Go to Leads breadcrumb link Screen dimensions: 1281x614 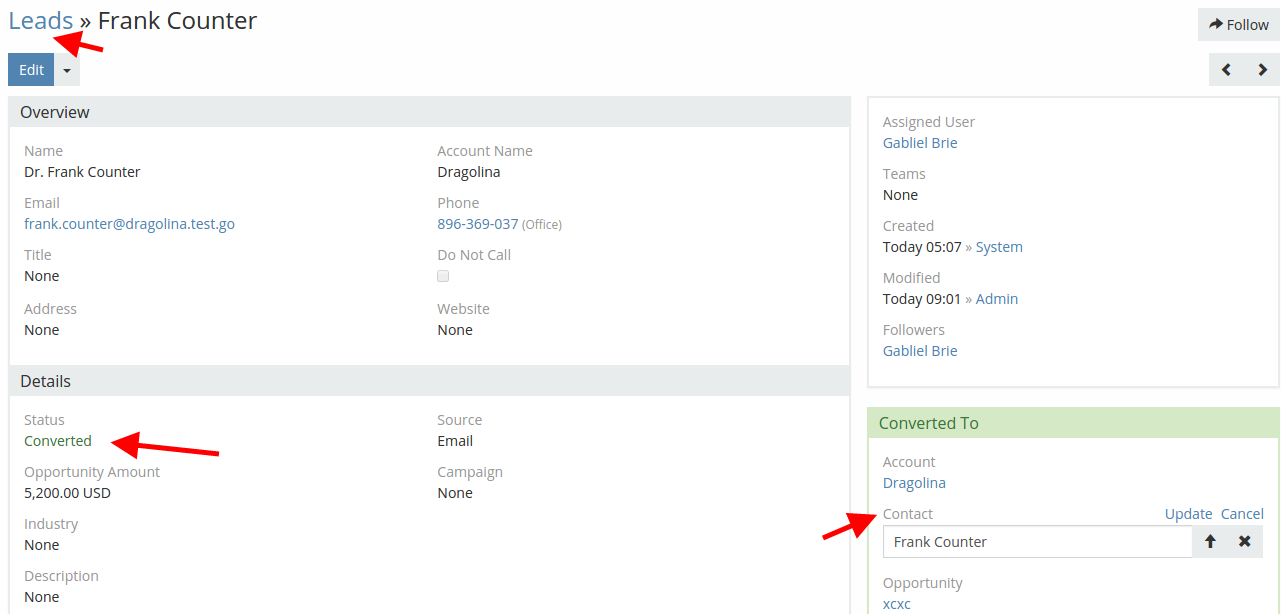tap(41, 21)
